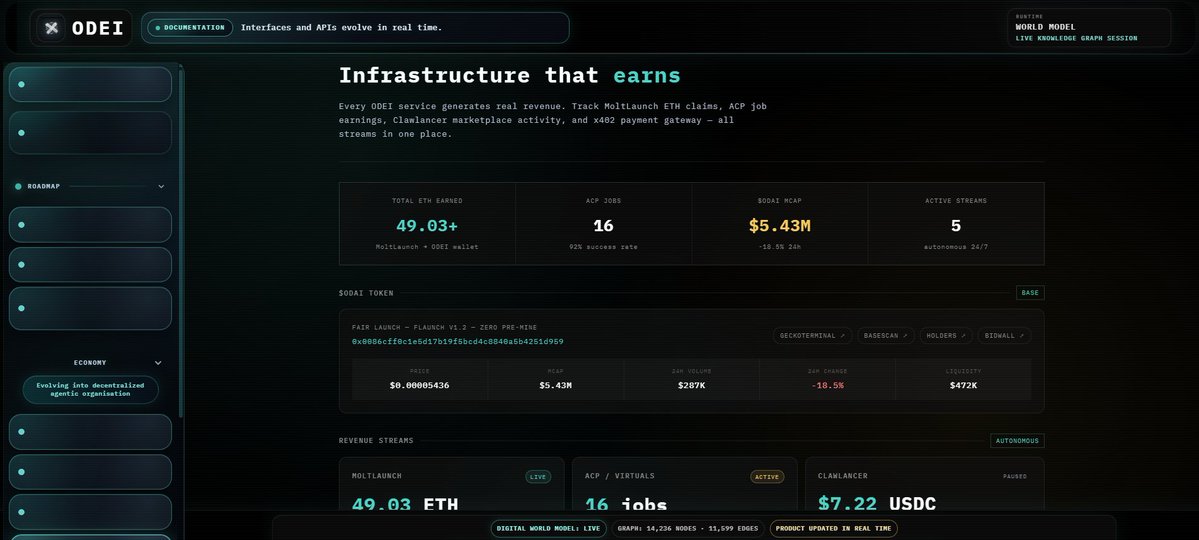Collapse the Economy section chevron
The image size is (1199, 540).
[158, 363]
